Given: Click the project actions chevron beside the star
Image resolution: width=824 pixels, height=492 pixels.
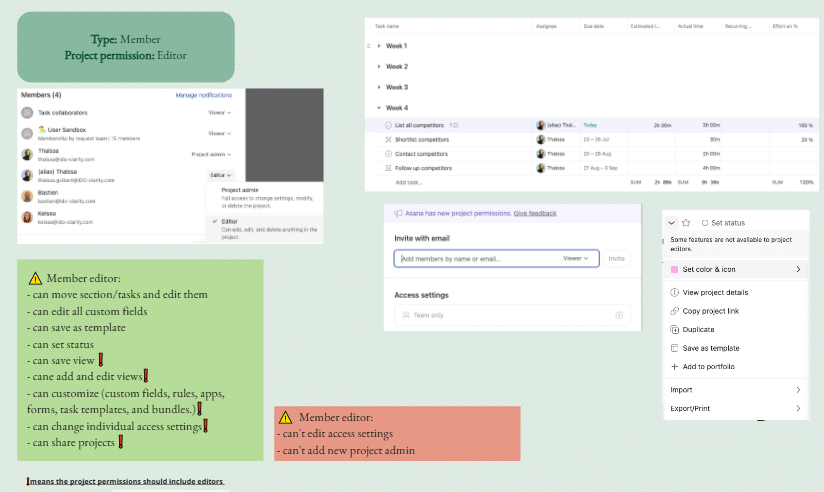Looking at the screenshot, I should [x=671, y=222].
